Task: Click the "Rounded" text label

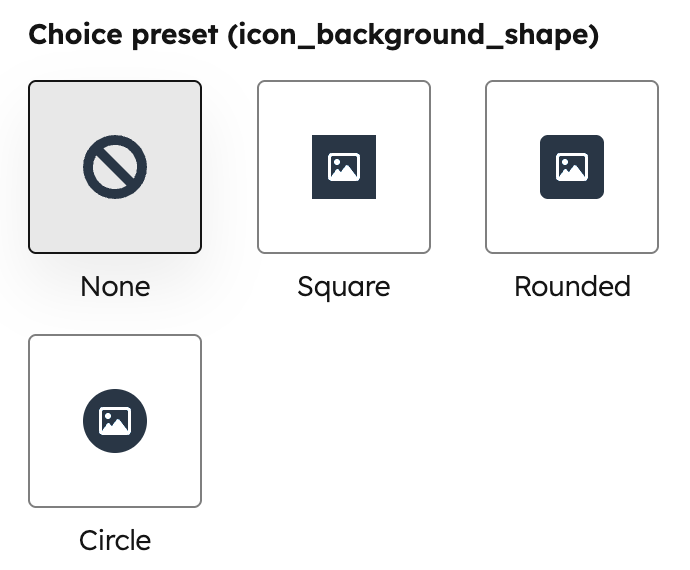Action: tap(572, 287)
